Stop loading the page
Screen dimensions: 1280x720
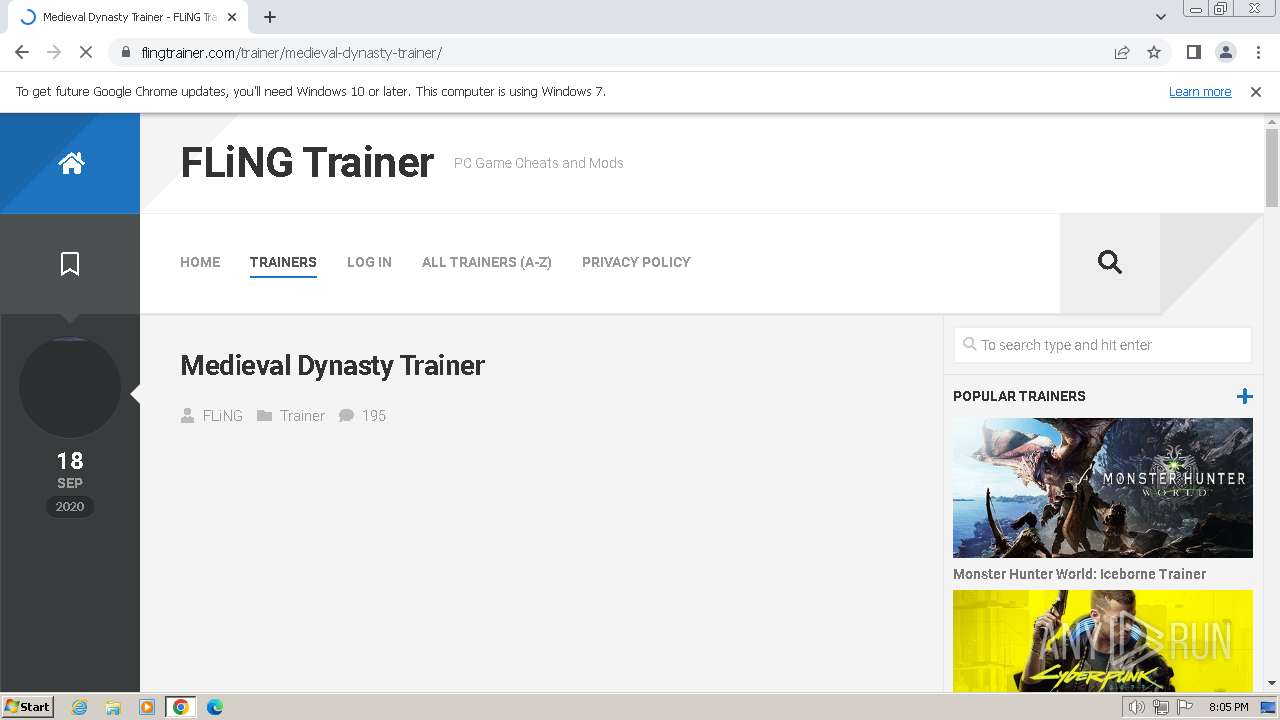pyautogui.click(x=86, y=52)
